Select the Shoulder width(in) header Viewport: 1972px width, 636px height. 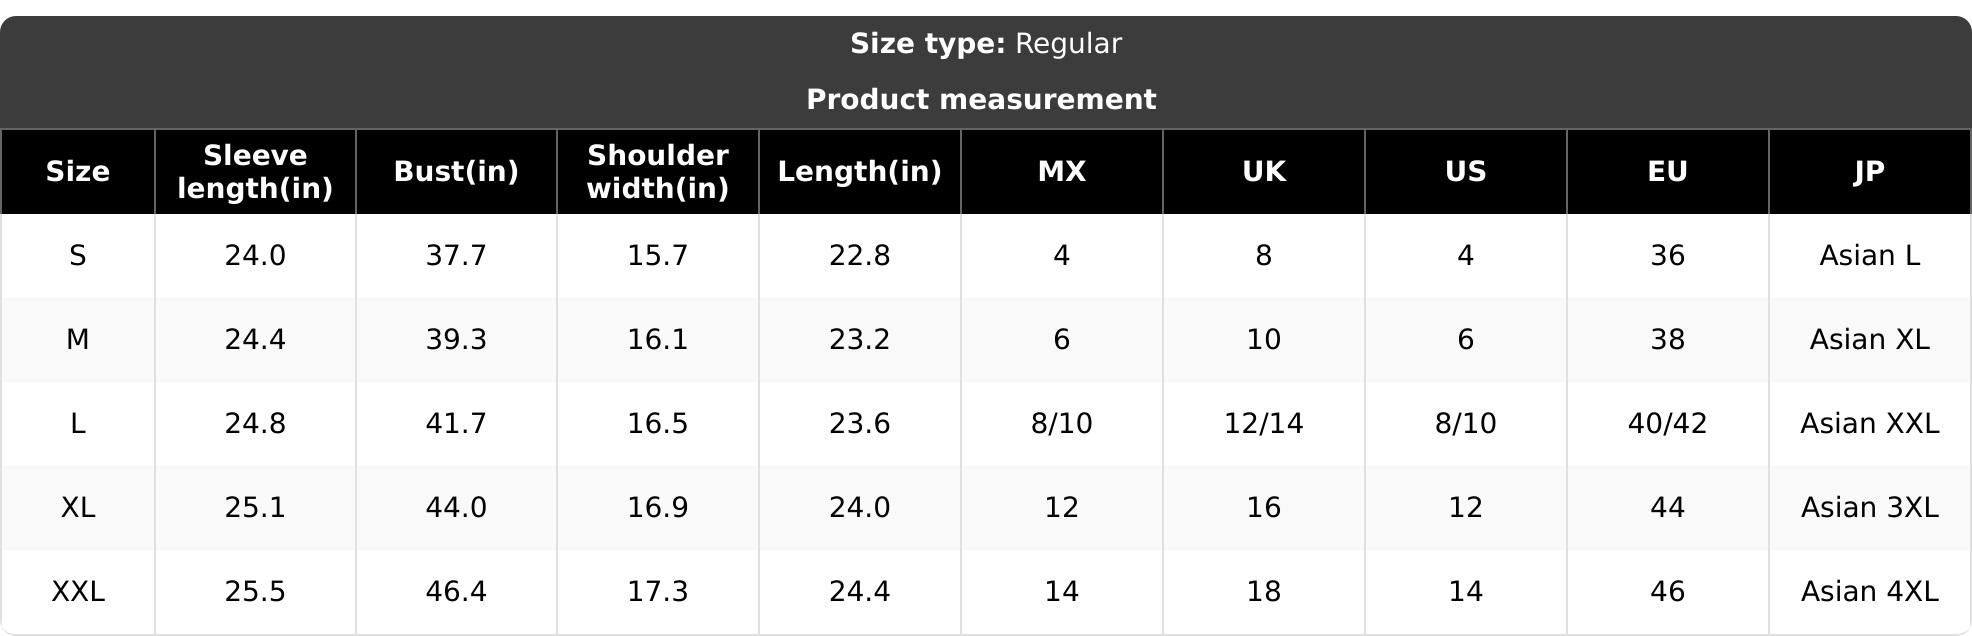click(658, 172)
